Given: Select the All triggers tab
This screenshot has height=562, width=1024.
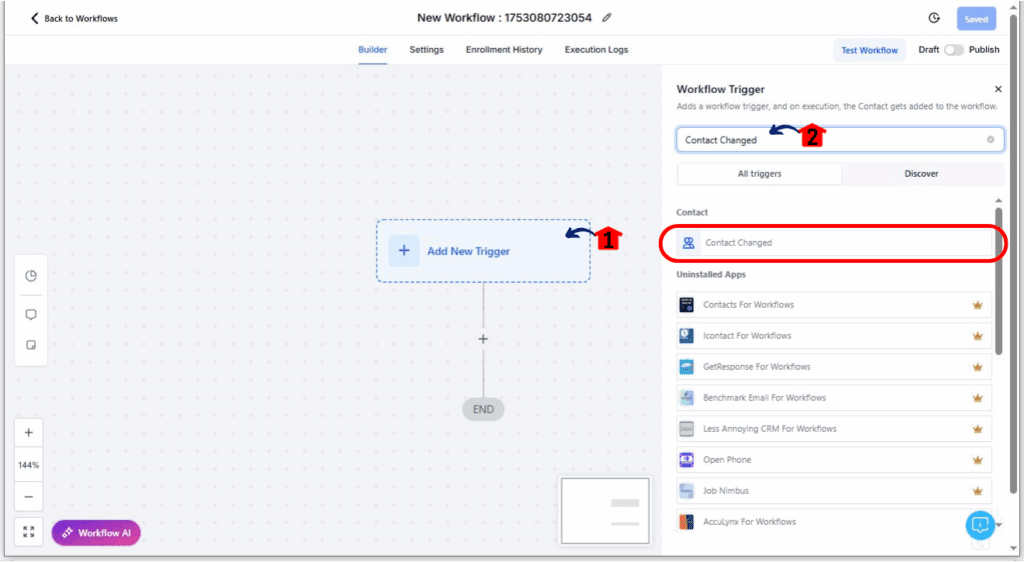Looking at the screenshot, I should click(x=760, y=174).
